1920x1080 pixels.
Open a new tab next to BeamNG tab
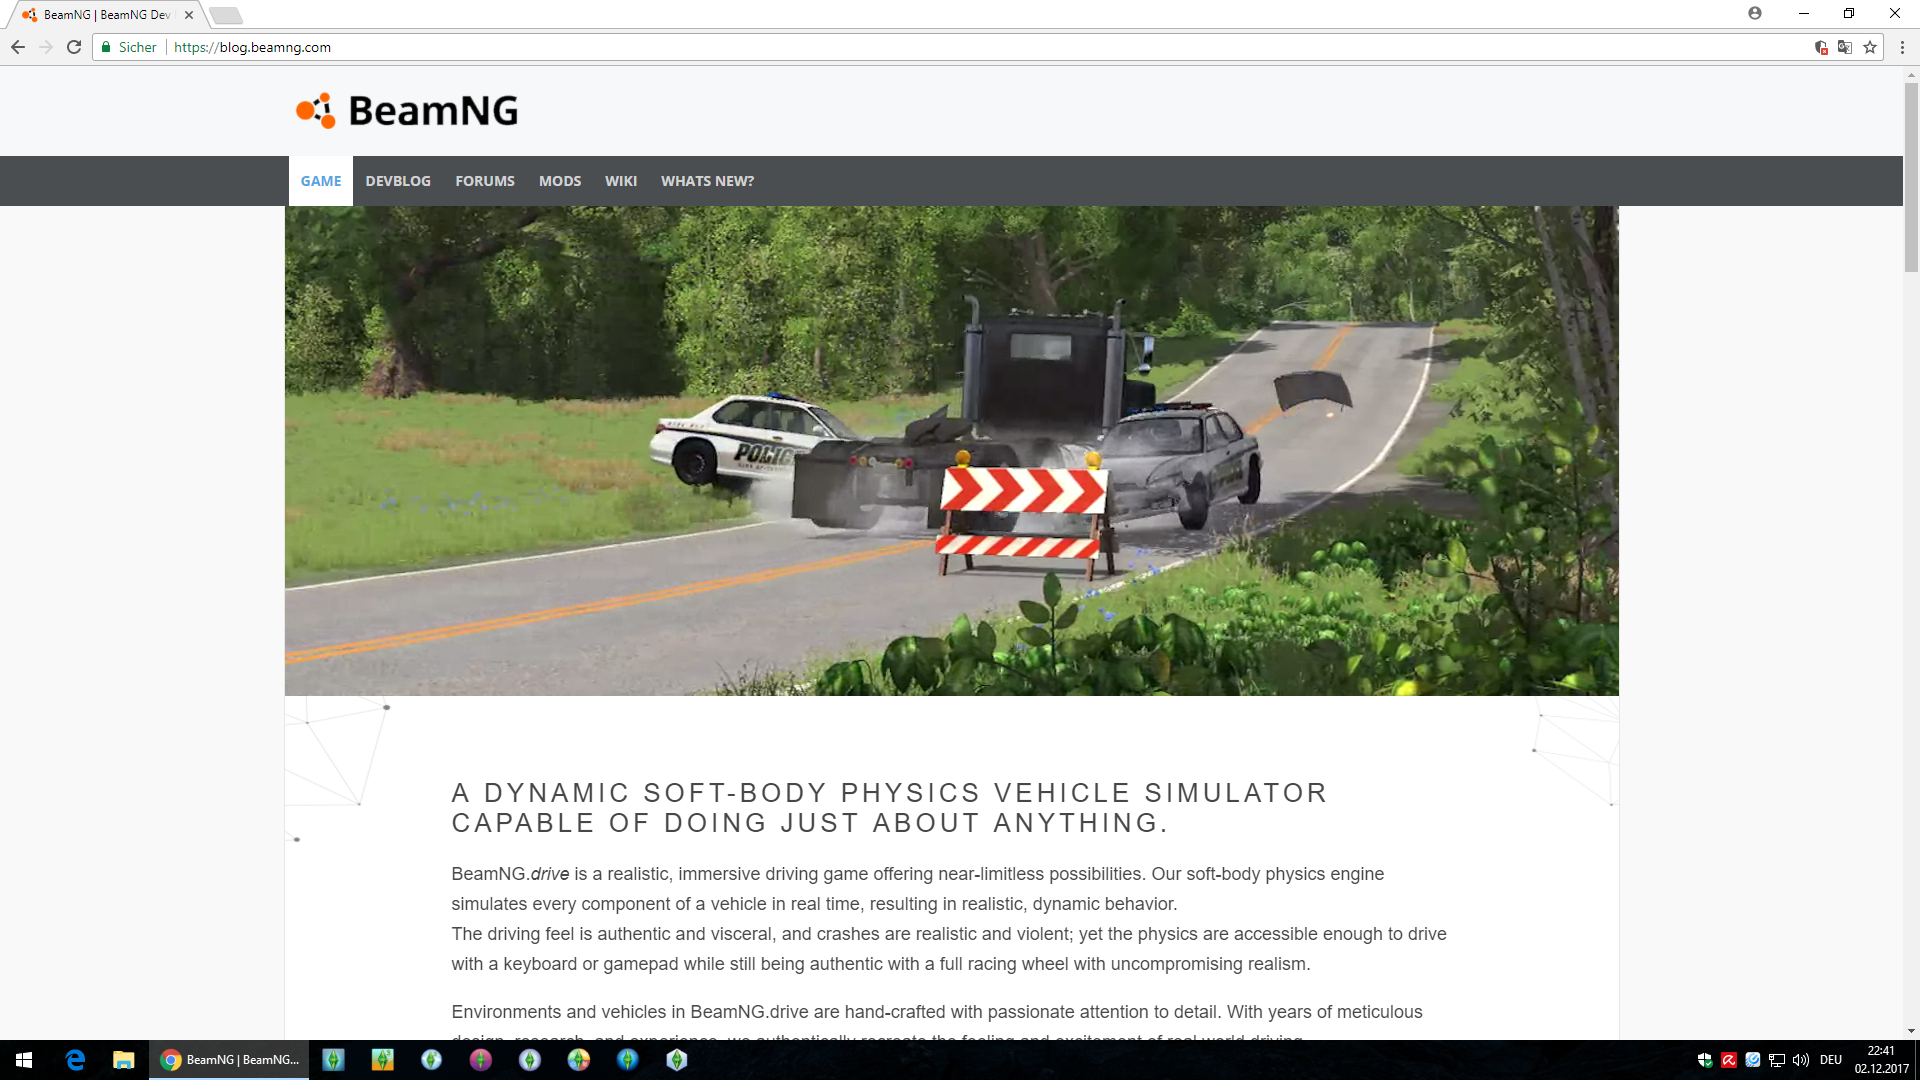[226, 15]
